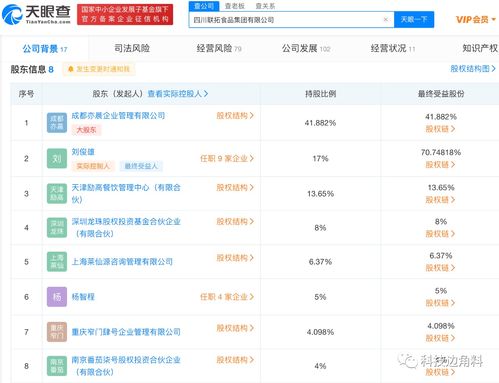Open the 股权结构图 link

click(473, 69)
